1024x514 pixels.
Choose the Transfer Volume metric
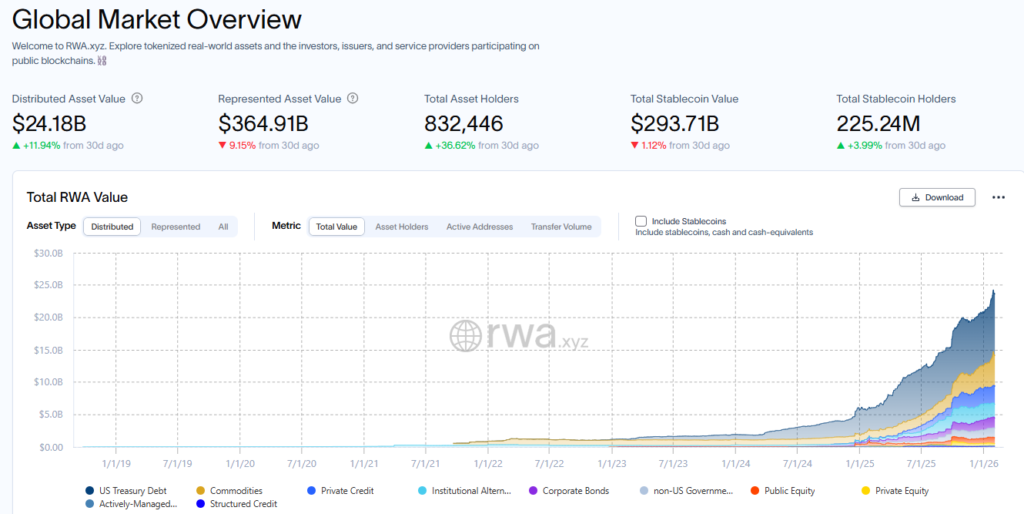tap(561, 227)
